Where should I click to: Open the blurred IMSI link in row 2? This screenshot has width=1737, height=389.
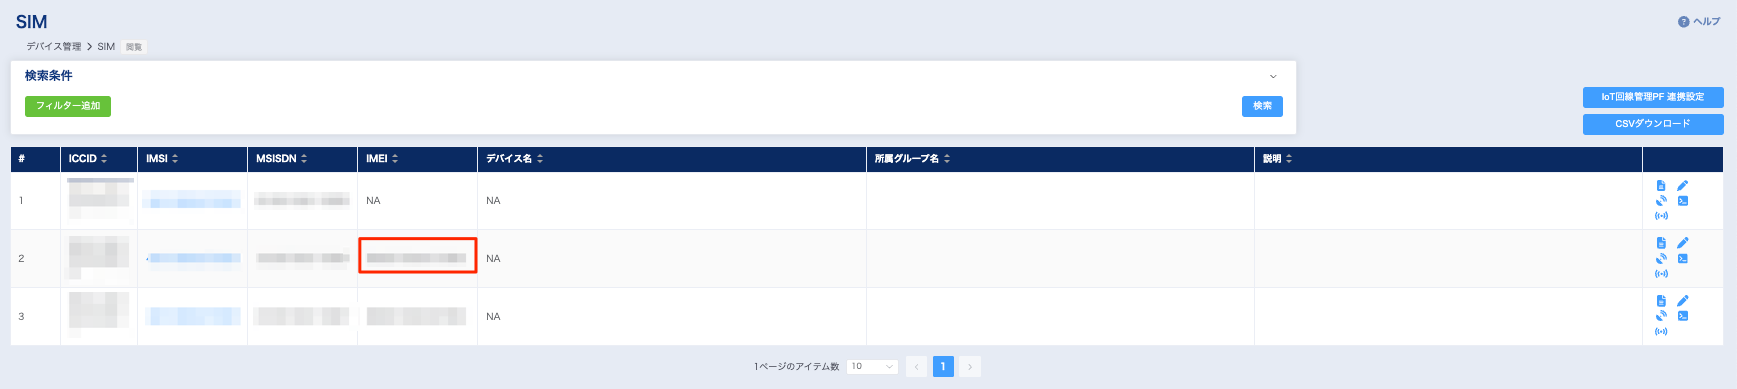[195, 258]
